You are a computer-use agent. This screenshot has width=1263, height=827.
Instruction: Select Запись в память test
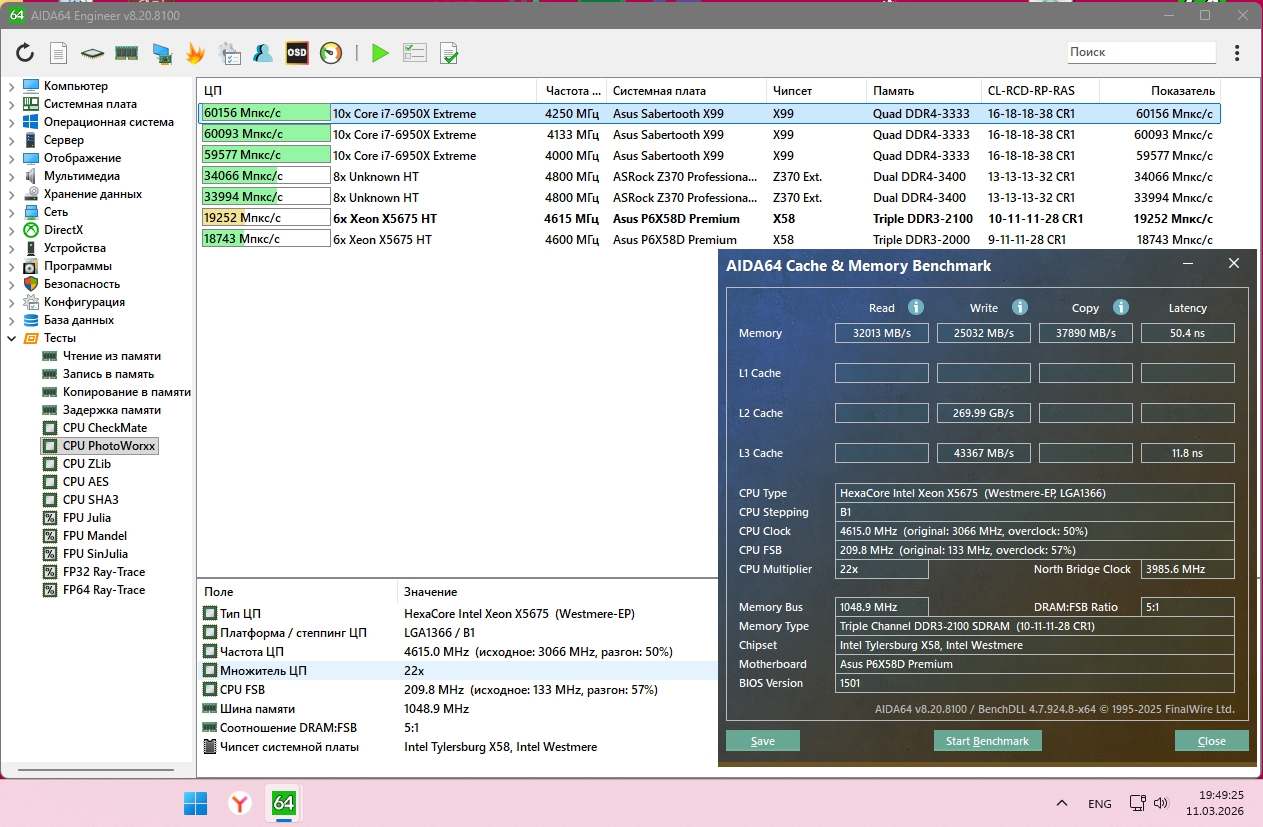coord(108,374)
